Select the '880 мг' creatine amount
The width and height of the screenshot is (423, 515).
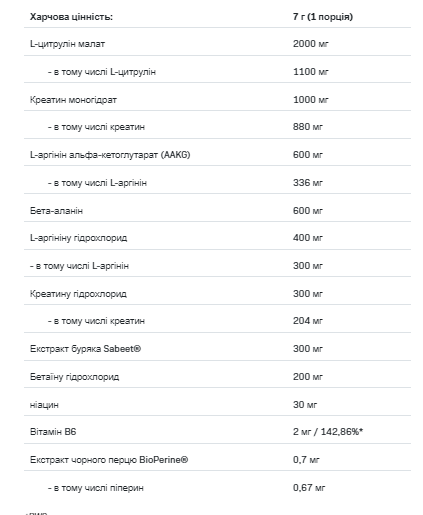(x=308, y=127)
